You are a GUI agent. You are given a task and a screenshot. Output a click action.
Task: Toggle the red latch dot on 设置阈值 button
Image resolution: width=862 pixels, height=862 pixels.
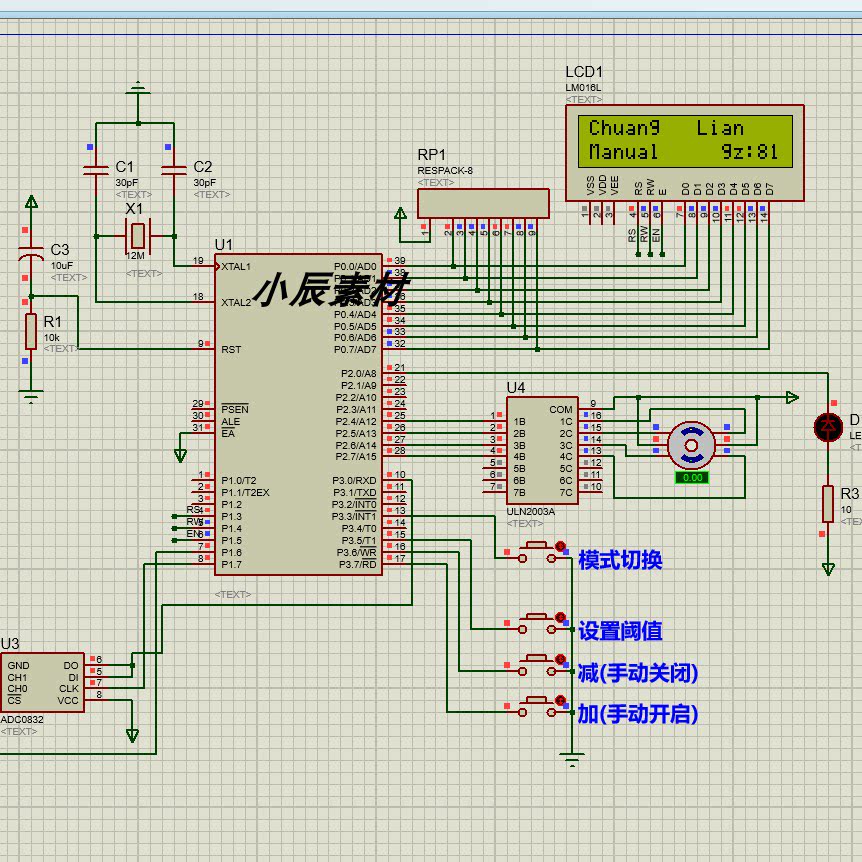pos(560,617)
